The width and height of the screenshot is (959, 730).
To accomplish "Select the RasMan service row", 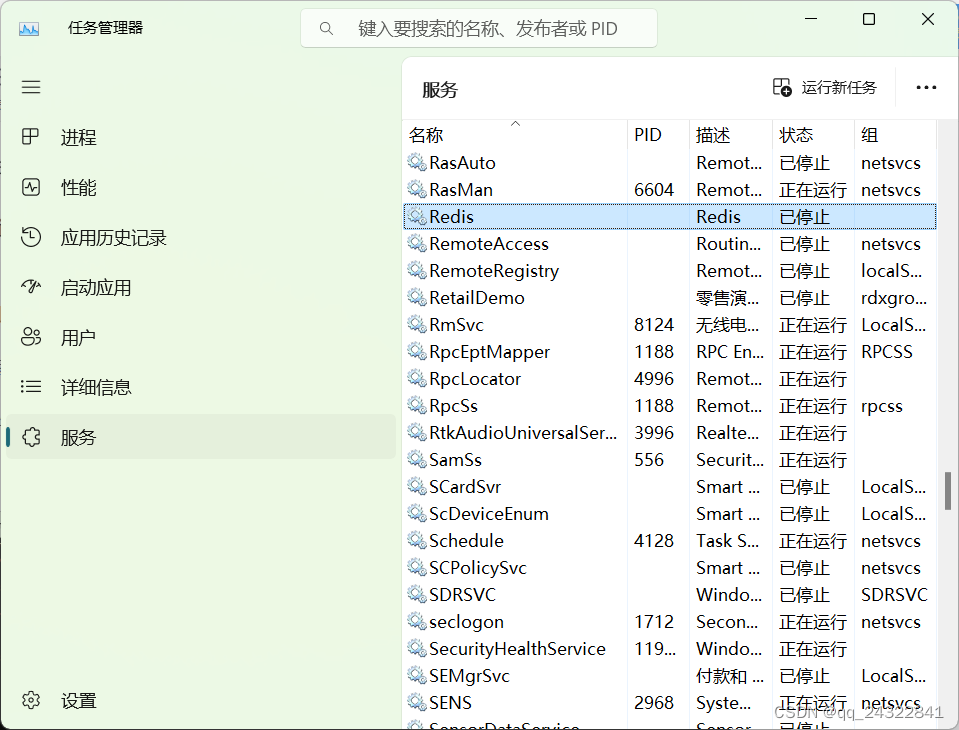I will (x=470, y=189).
